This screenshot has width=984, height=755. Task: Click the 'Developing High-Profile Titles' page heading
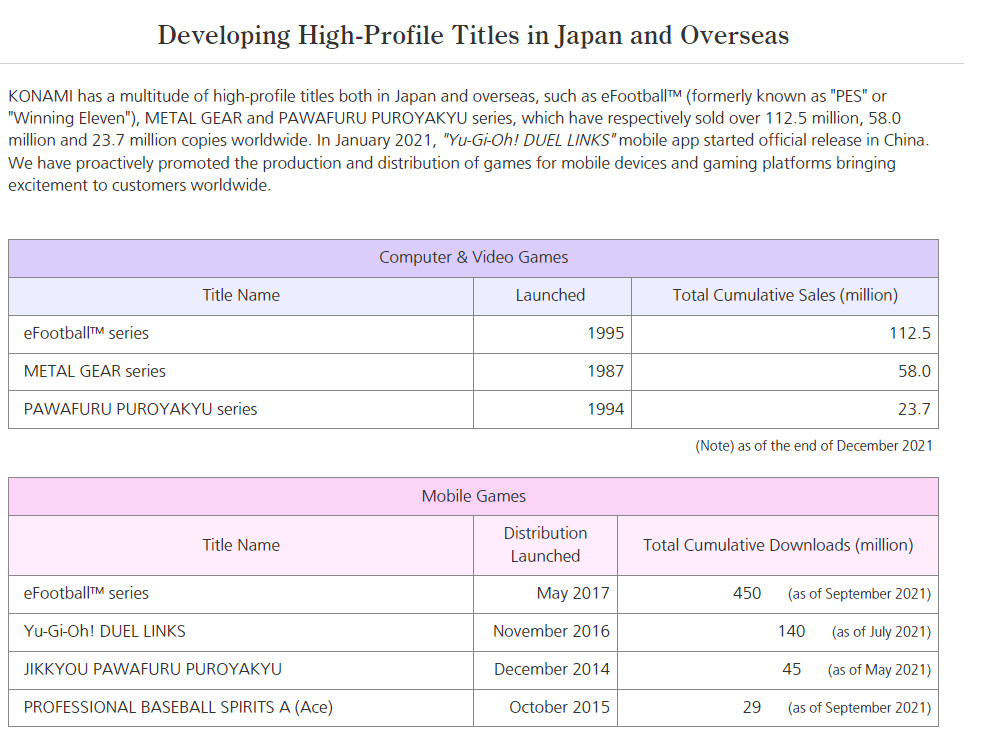click(x=473, y=36)
